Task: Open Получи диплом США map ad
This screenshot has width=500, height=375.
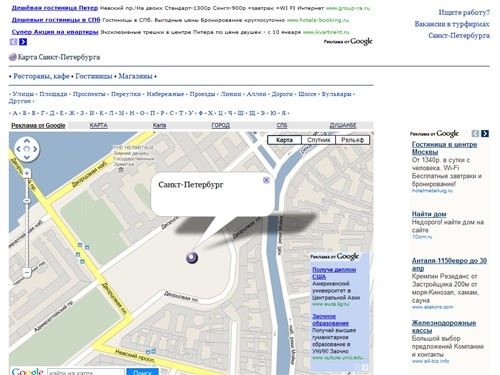Action: pyautogui.click(x=334, y=273)
